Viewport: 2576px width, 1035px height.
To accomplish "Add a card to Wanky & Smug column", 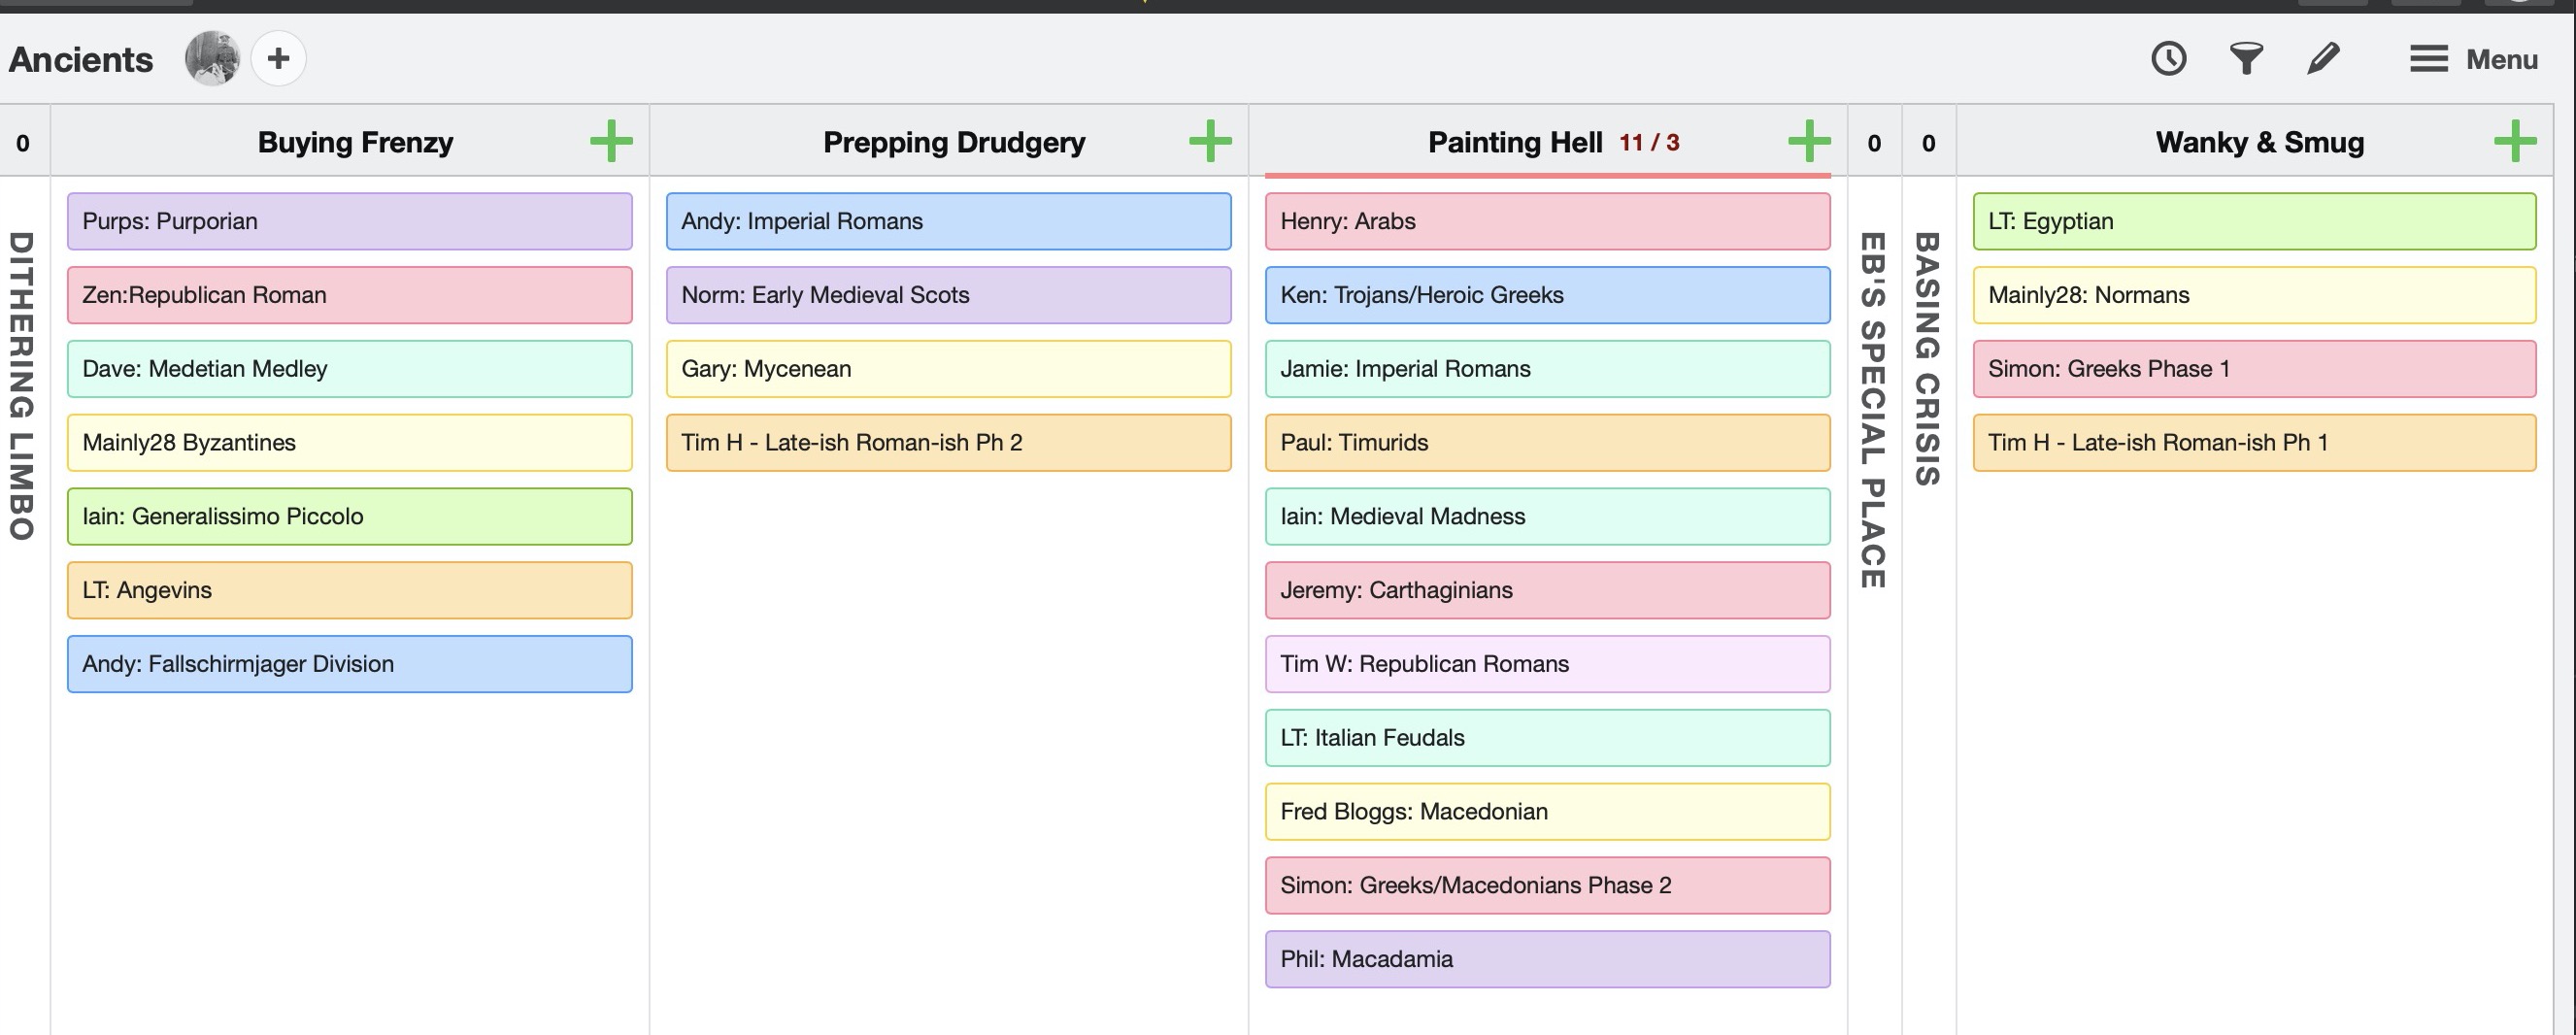I will 2515,141.
